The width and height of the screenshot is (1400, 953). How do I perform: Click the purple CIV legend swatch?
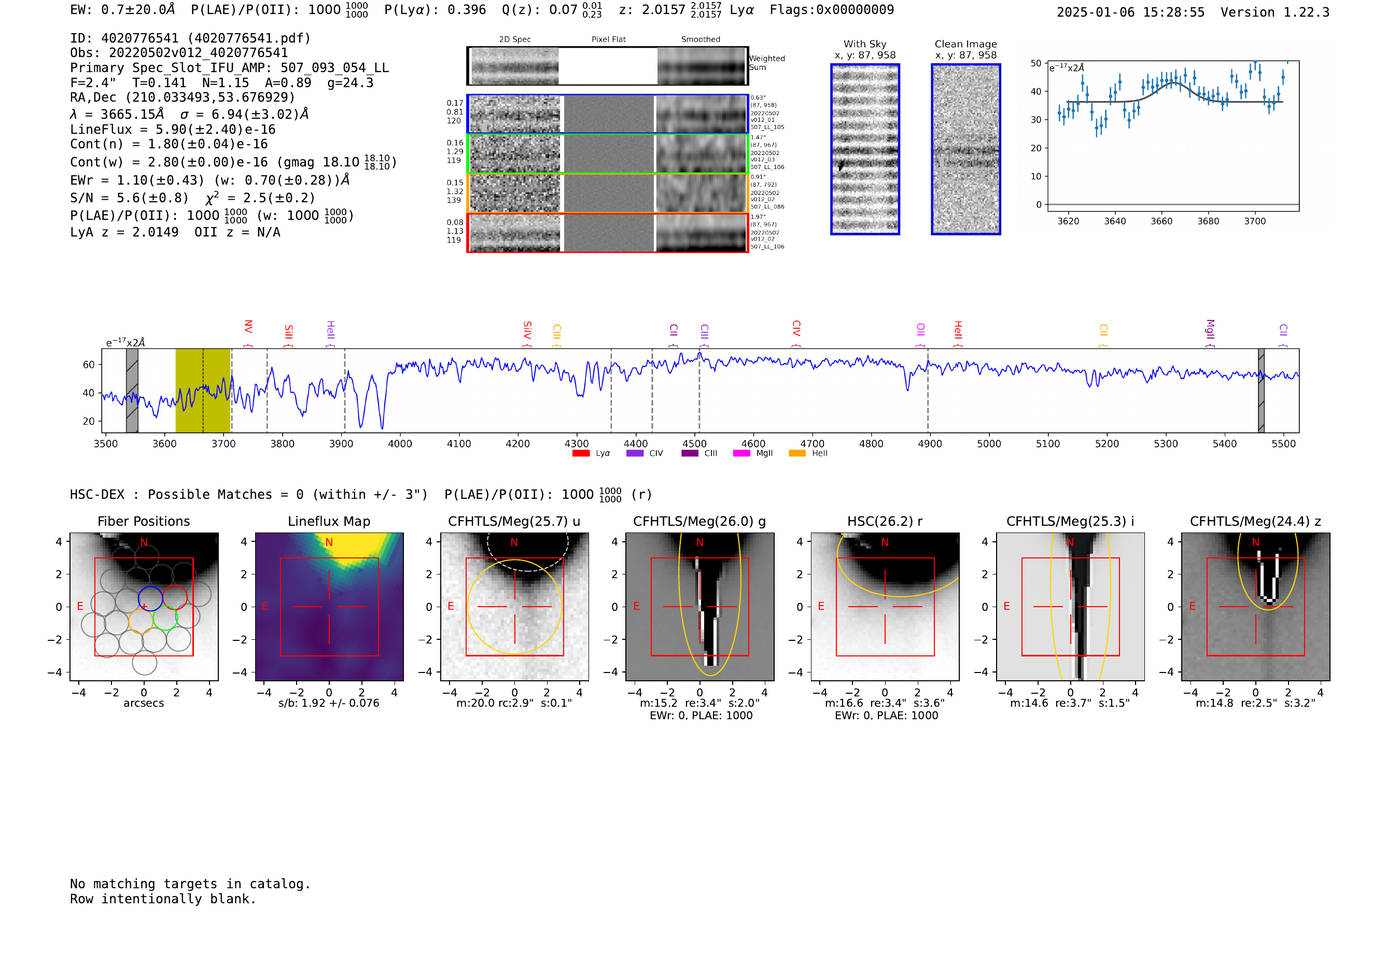634,454
